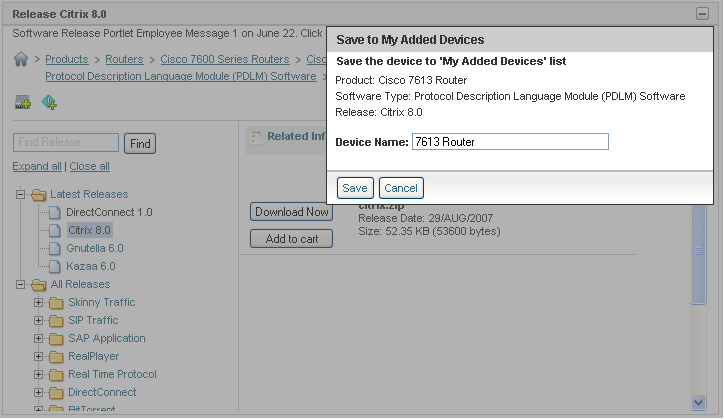Select the SIP Traffic tree label
The width and height of the screenshot is (724, 420).
[x=93, y=320]
